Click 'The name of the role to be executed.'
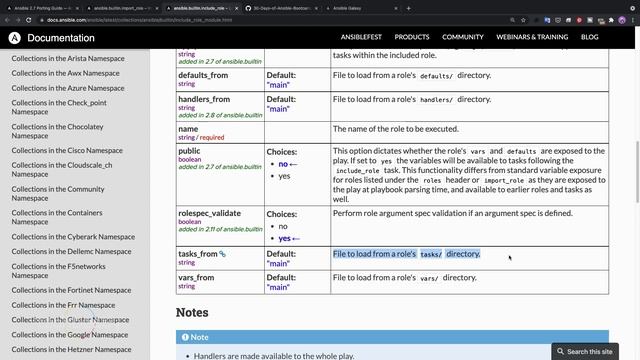This screenshot has width=640, height=360. (x=396, y=129)
